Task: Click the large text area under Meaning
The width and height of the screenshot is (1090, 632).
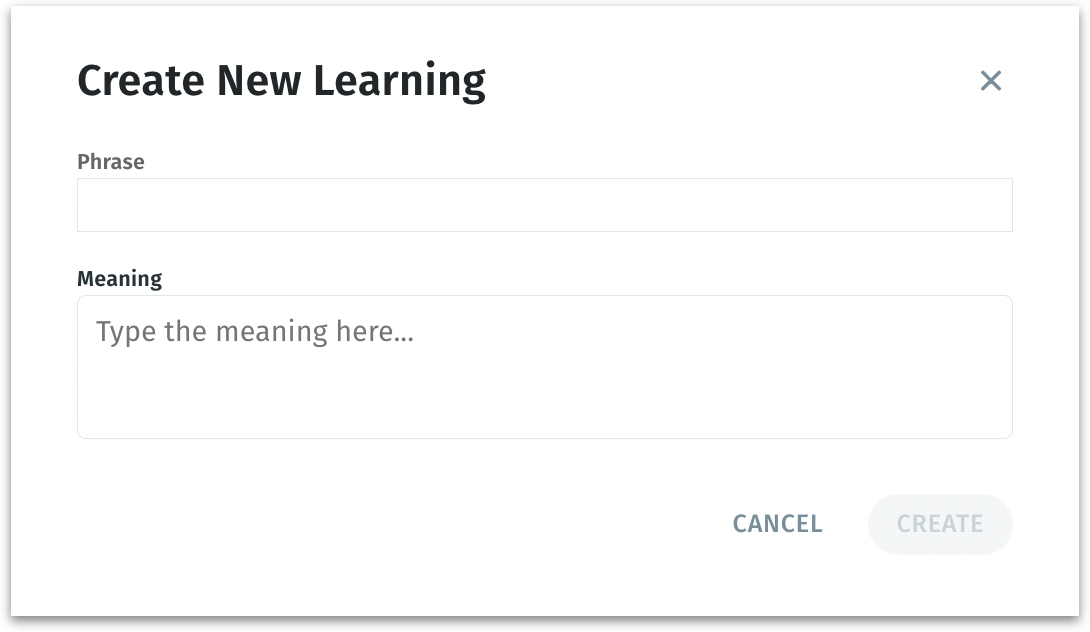Action: (x=544, y=367)
